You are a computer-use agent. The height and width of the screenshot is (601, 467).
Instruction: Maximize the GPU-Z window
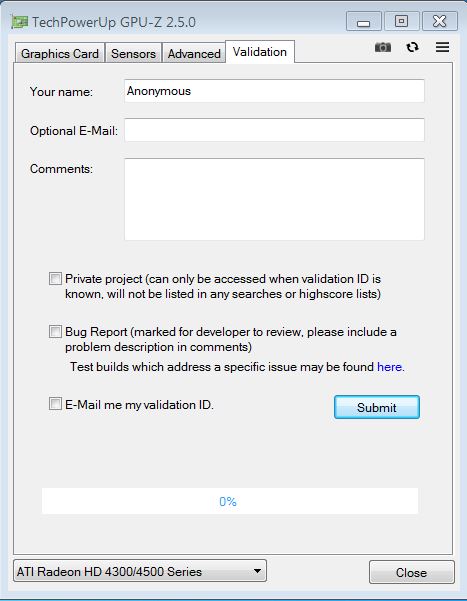pyautogui.click(x=401, y=21)
